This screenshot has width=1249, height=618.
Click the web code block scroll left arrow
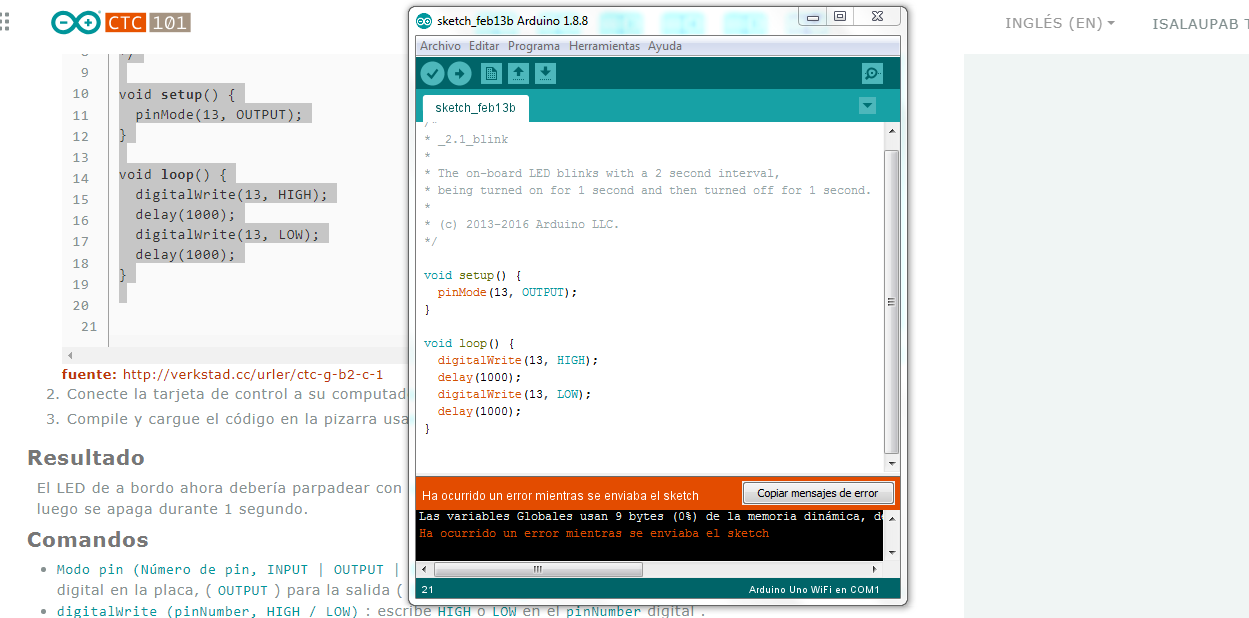coord(69,355)
